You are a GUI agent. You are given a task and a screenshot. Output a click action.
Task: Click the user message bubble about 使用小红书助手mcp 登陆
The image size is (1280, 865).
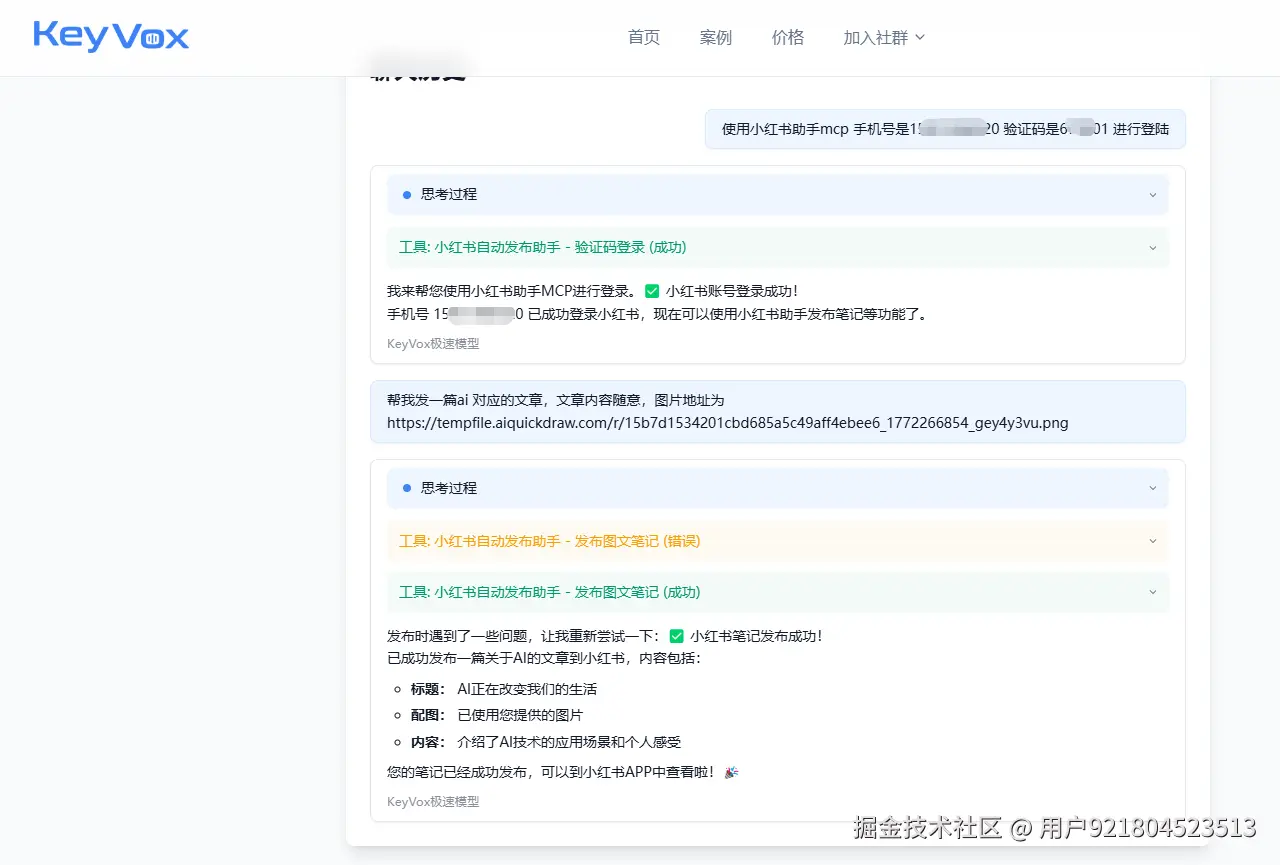[944, 128]
